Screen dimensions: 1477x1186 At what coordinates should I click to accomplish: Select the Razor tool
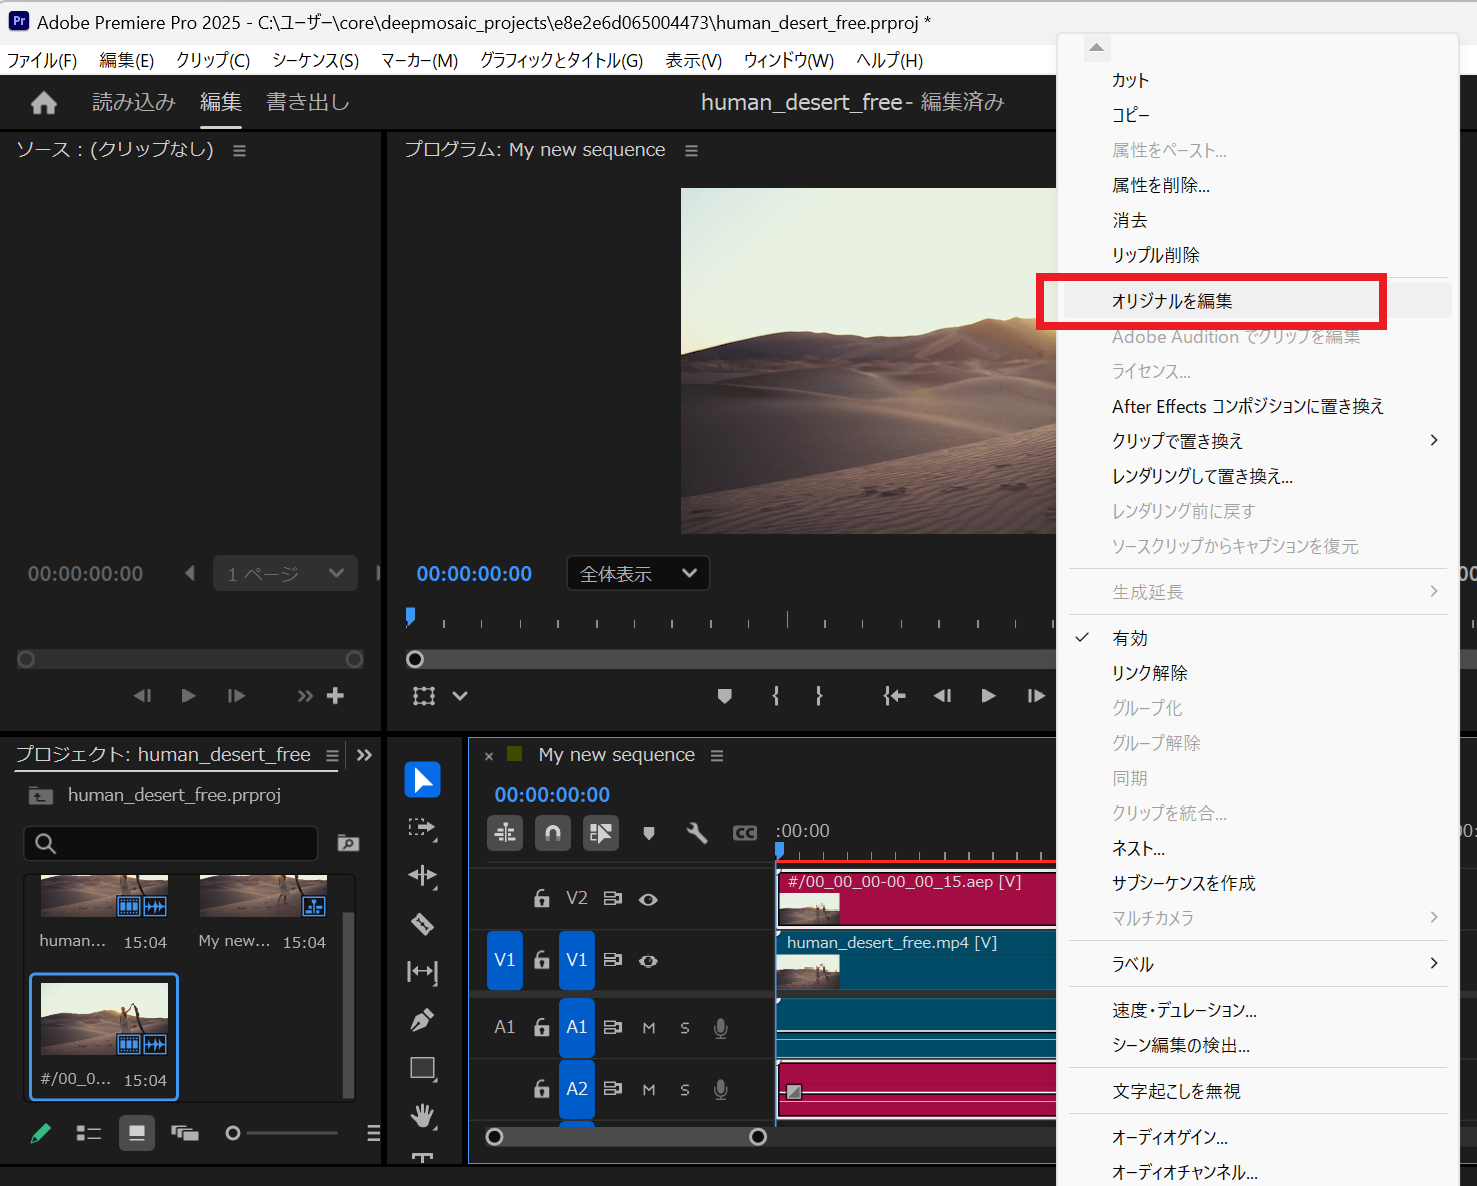422,924
